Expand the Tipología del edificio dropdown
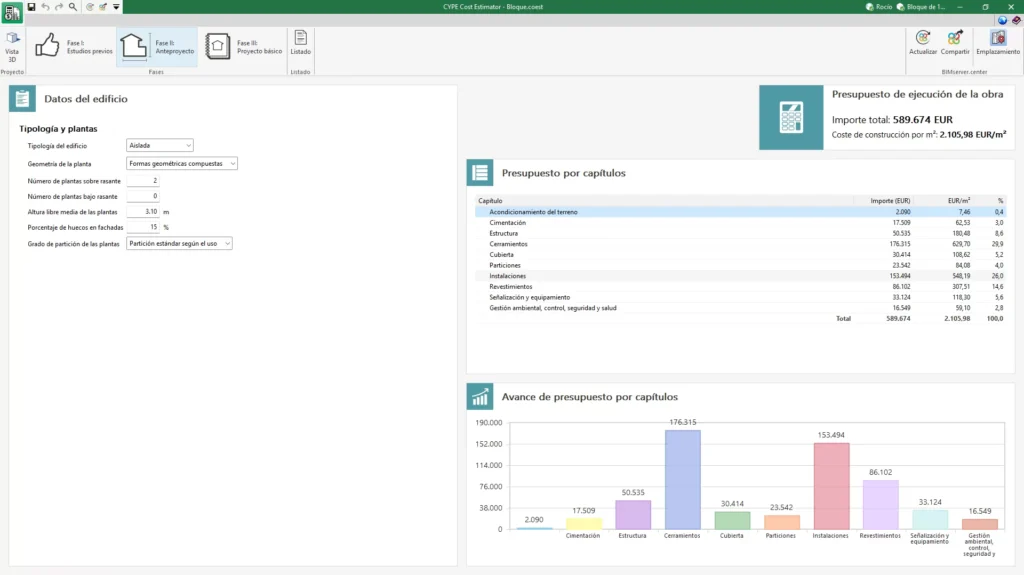Screen dimensions: 1024x575 (160, 145)
